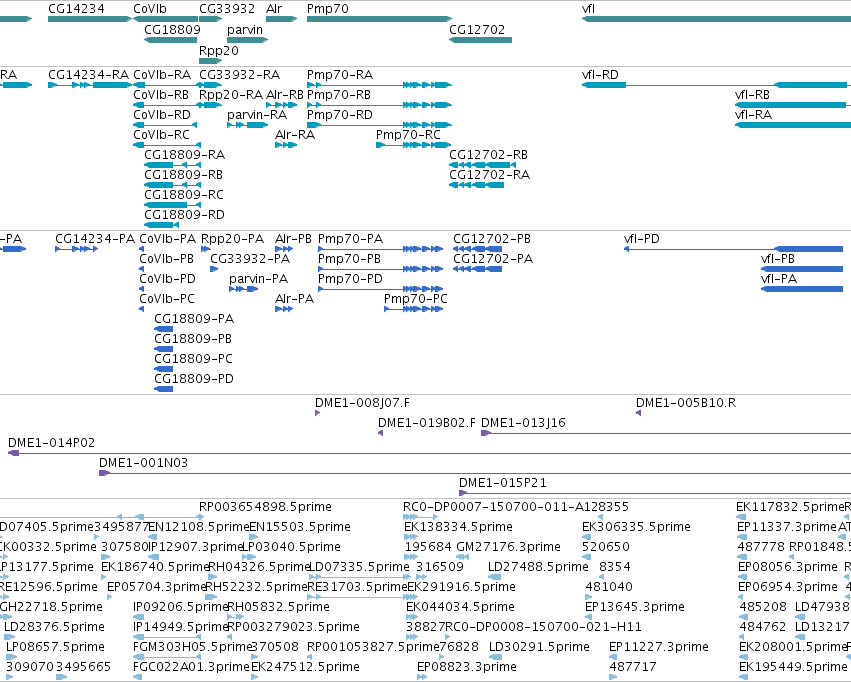Click protein vfl-PB
Viewport: 851px width, 682px height.
(778, 259)
